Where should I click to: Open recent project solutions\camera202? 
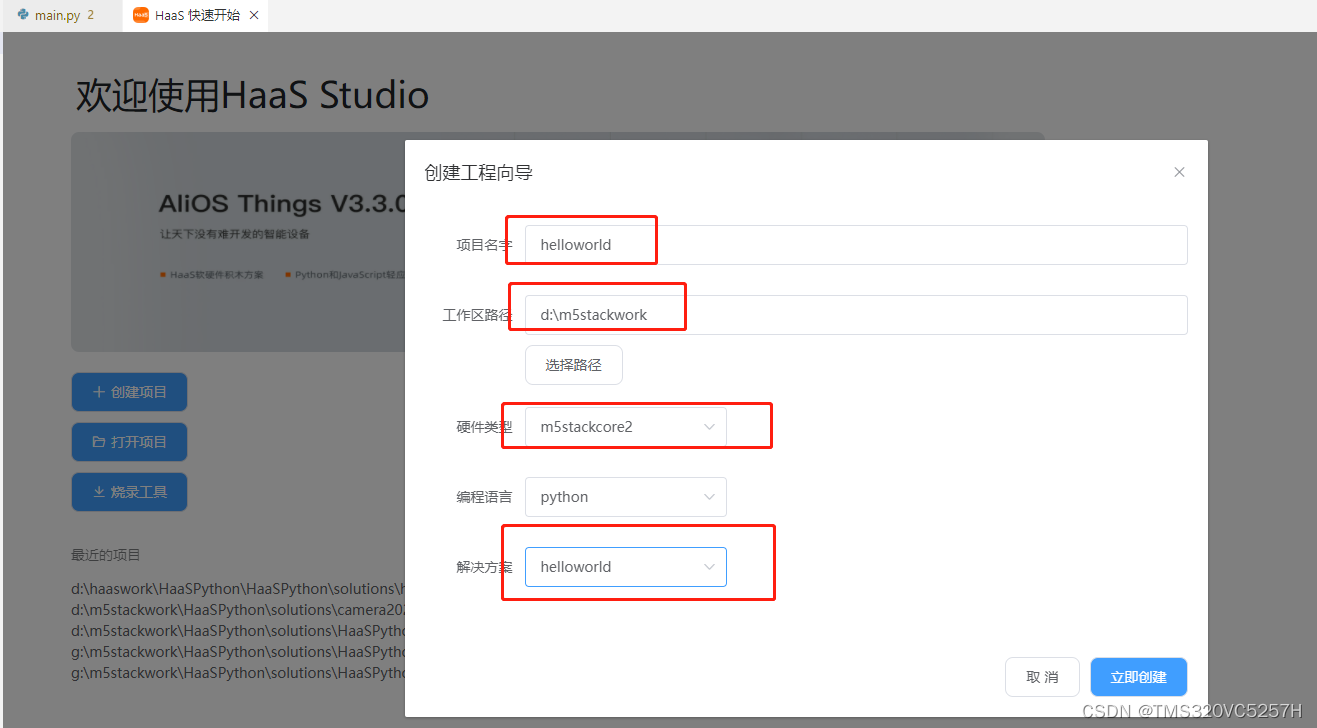(x=237, y=610)
